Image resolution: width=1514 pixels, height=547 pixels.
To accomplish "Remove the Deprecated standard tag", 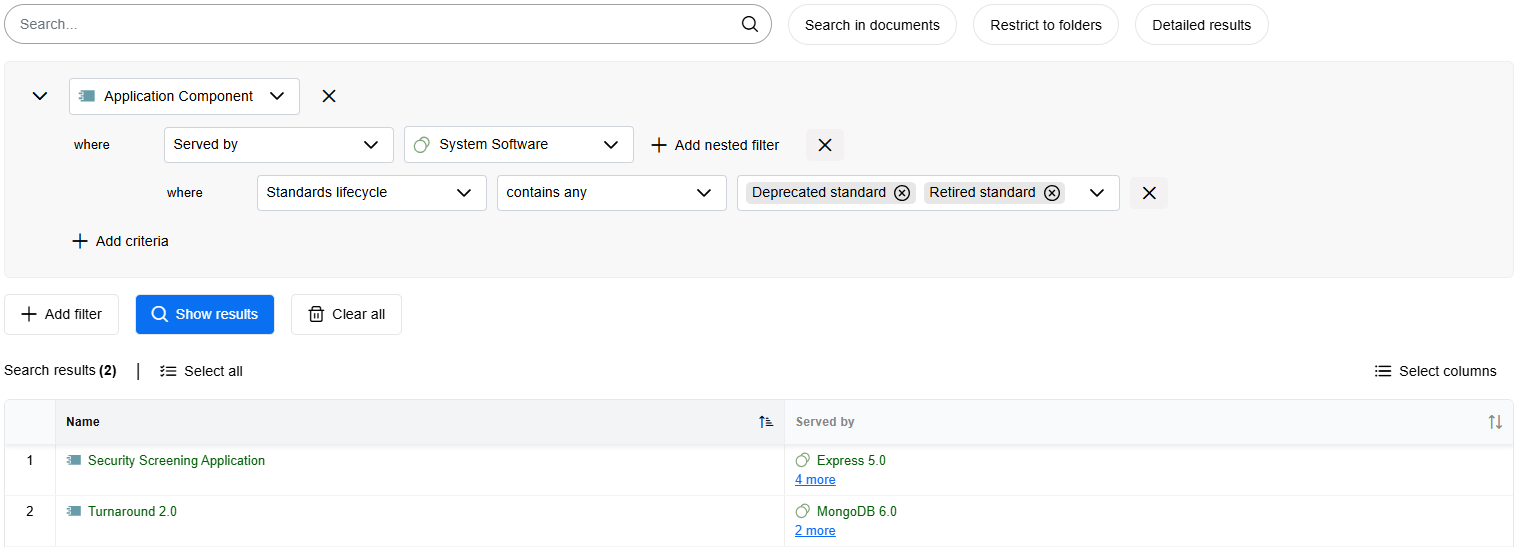I will [902, 193].
